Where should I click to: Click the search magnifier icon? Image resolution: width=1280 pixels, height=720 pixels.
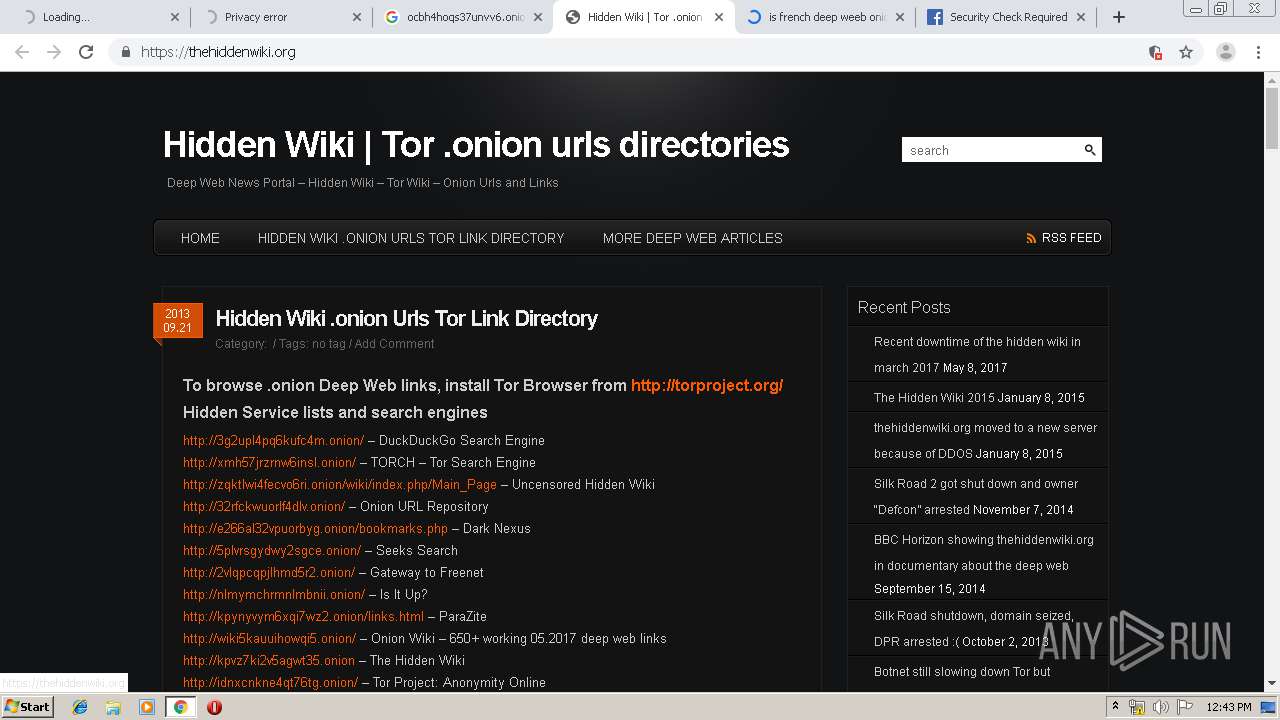pyautogui.click(x=1090, y=150)
